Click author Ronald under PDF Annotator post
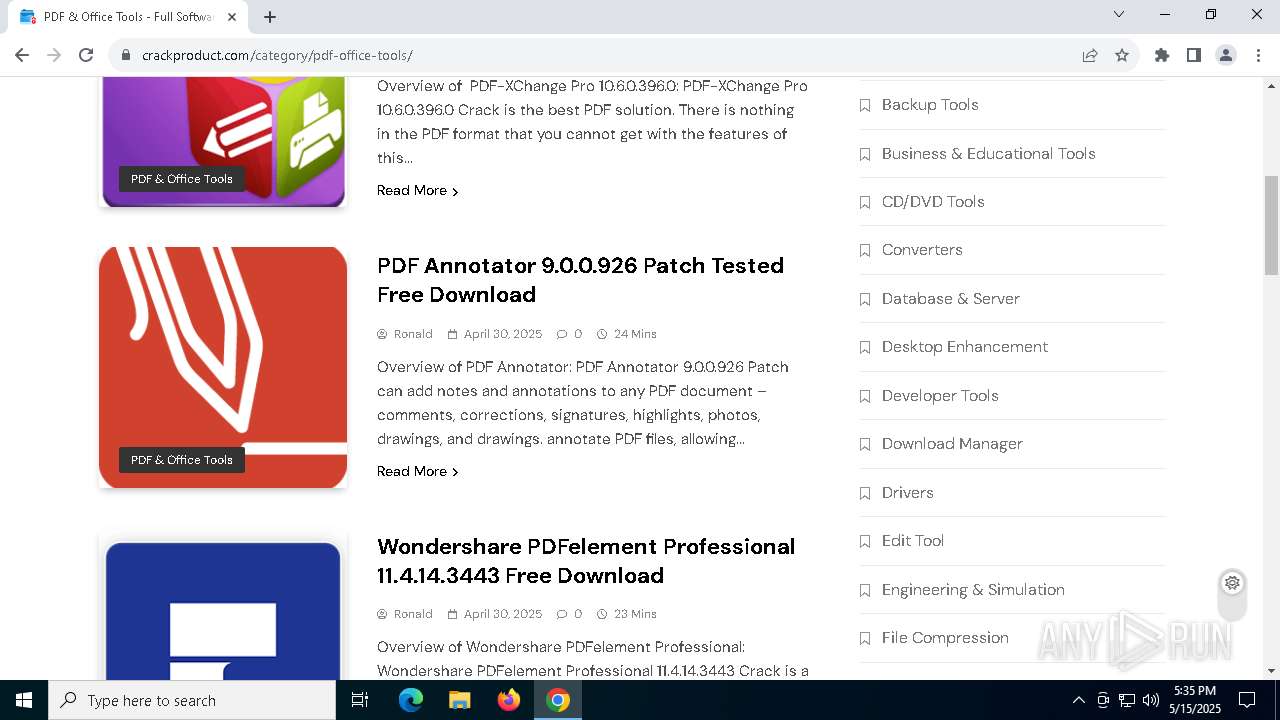The height and width of the screenshot is (720, 1280). (x=413, y=334)
